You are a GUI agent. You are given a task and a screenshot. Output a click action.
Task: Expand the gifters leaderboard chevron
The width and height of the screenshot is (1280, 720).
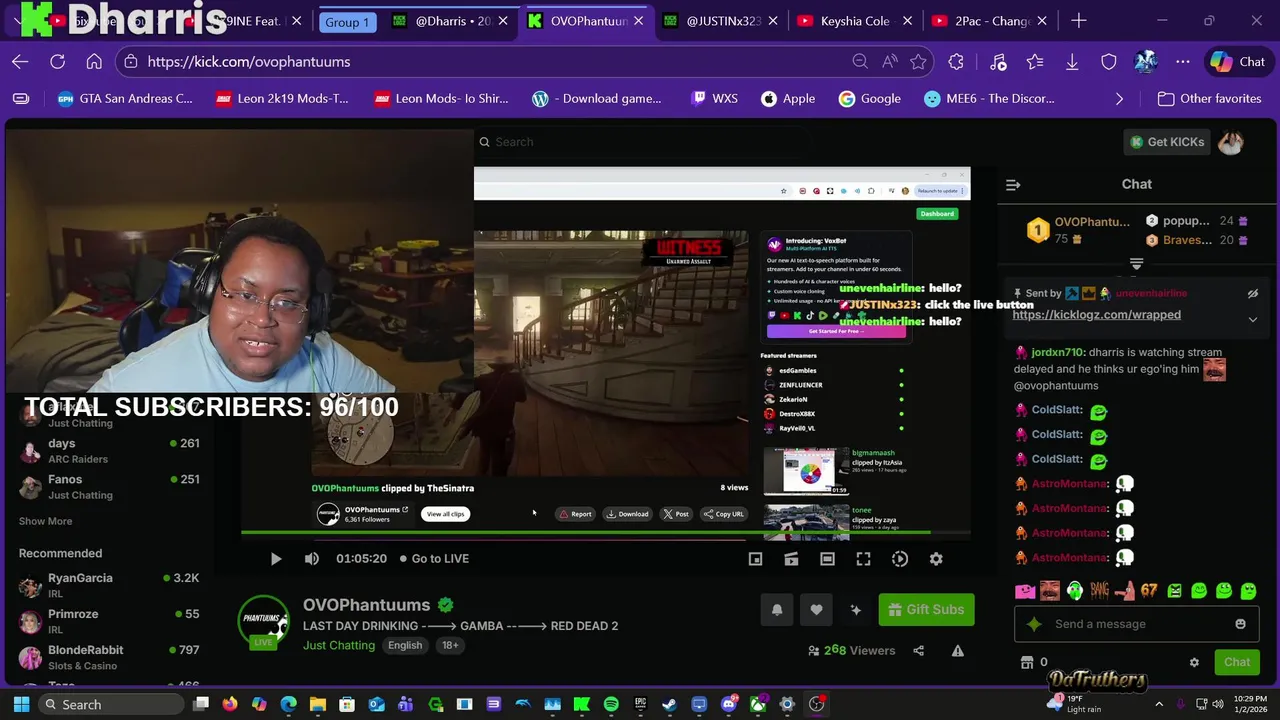click(x=1136, y=264)
